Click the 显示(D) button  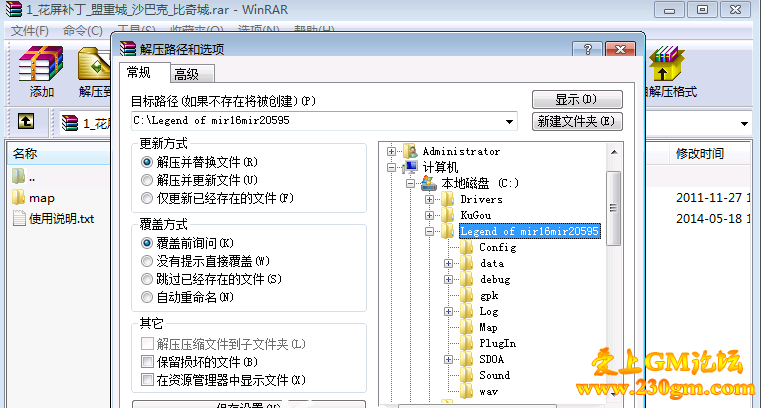pyautogui.click(x=577, y=99)
